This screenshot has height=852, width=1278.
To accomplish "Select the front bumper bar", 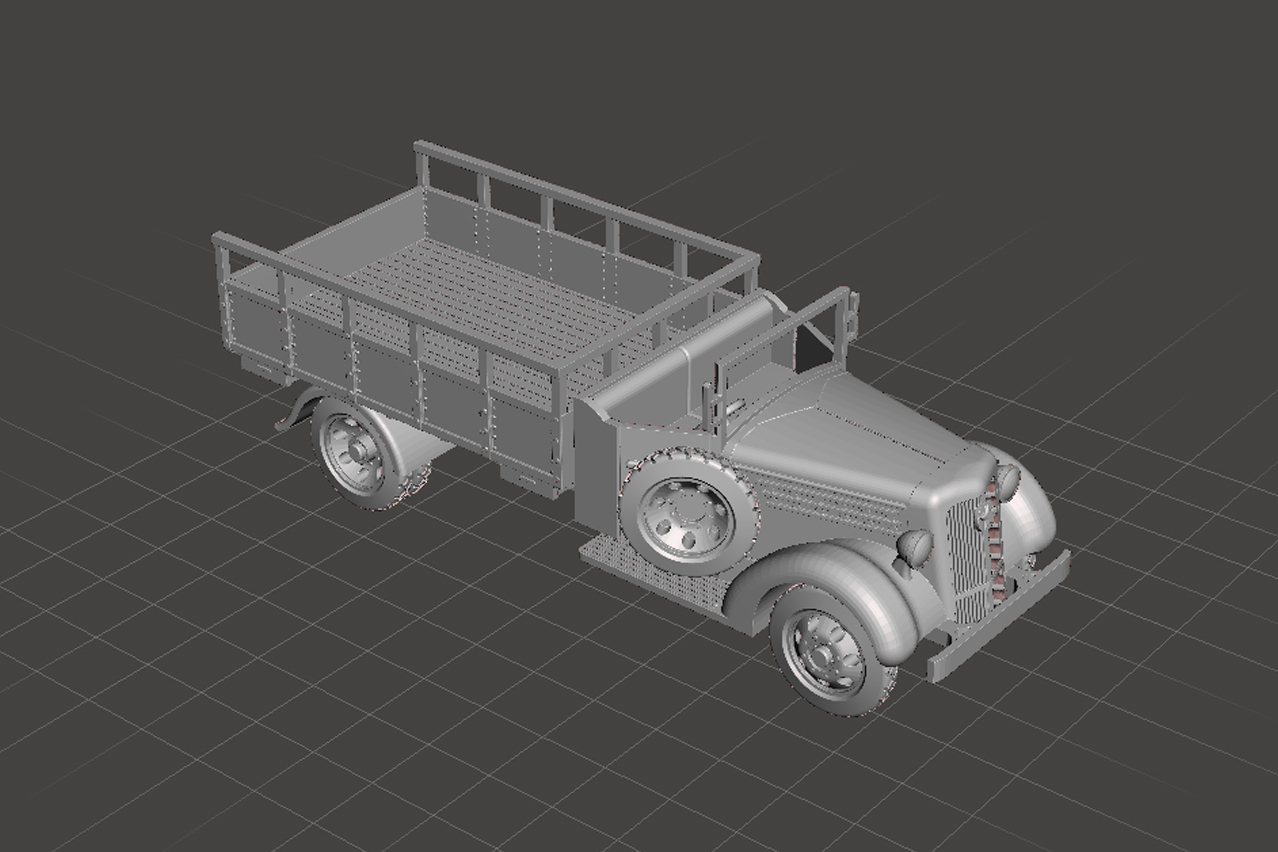I will 998,616.
